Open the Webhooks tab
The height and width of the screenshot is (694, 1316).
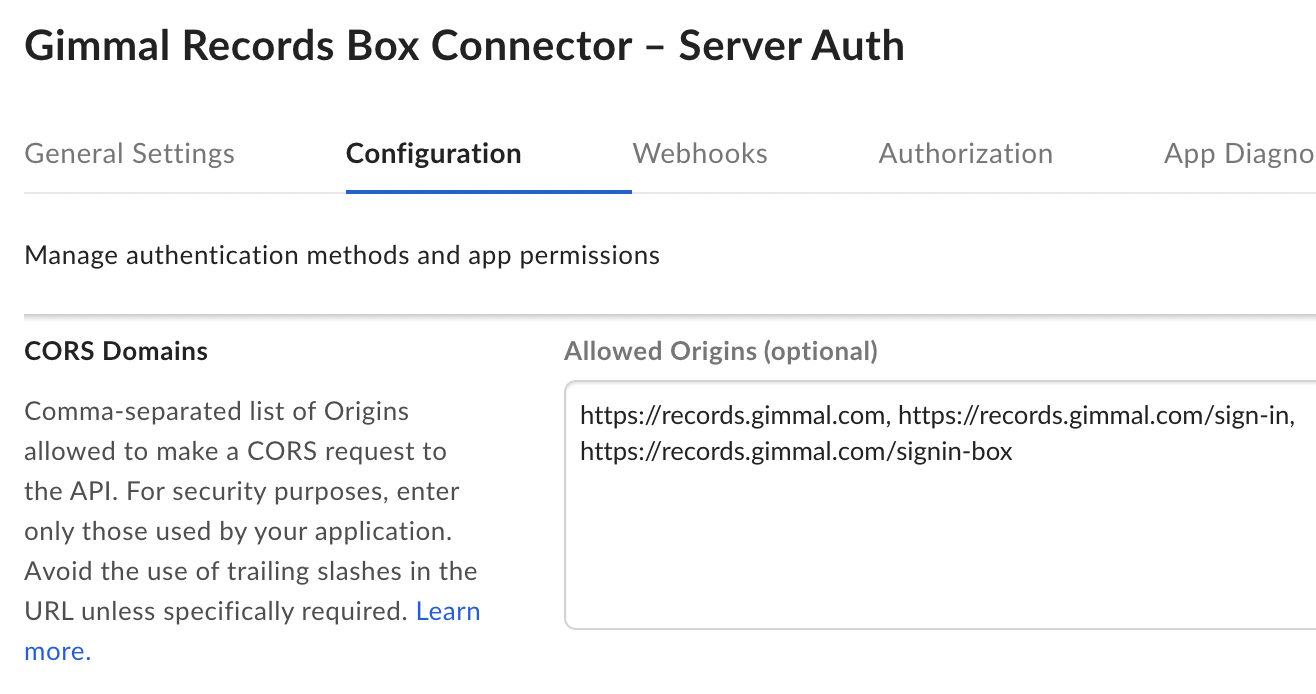tap(700, 154)
